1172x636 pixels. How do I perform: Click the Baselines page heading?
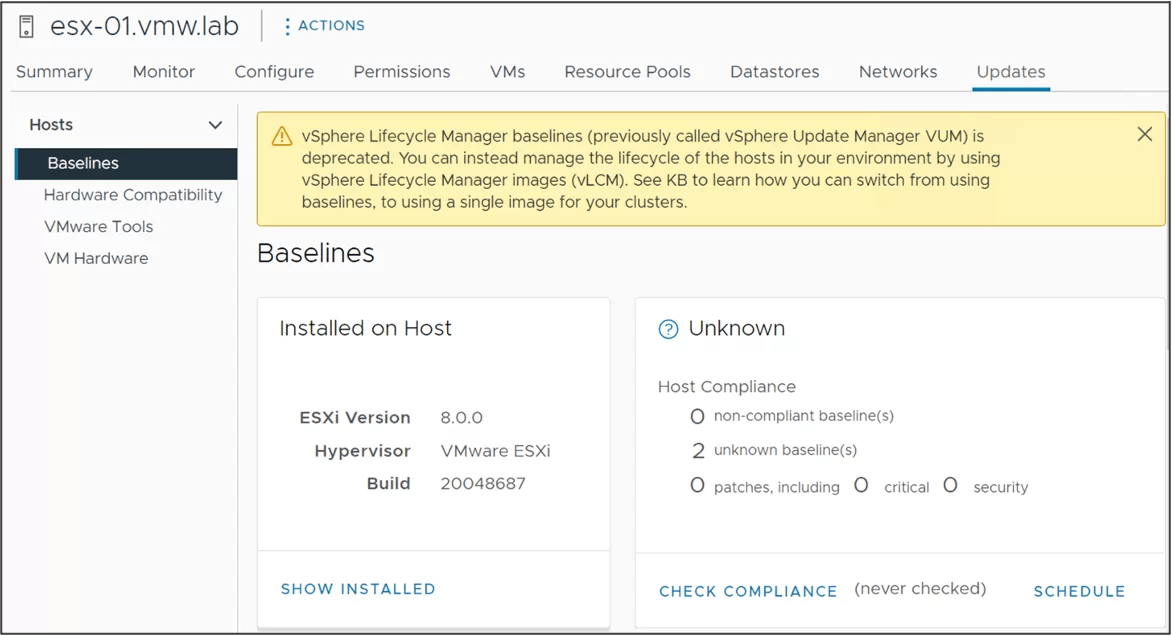tap(315, 253)
